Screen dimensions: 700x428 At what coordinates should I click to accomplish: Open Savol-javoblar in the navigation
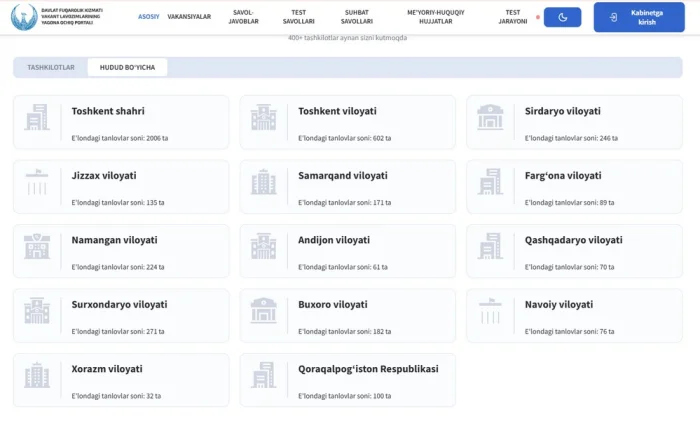pyautogui.click(x=243, y=17)
